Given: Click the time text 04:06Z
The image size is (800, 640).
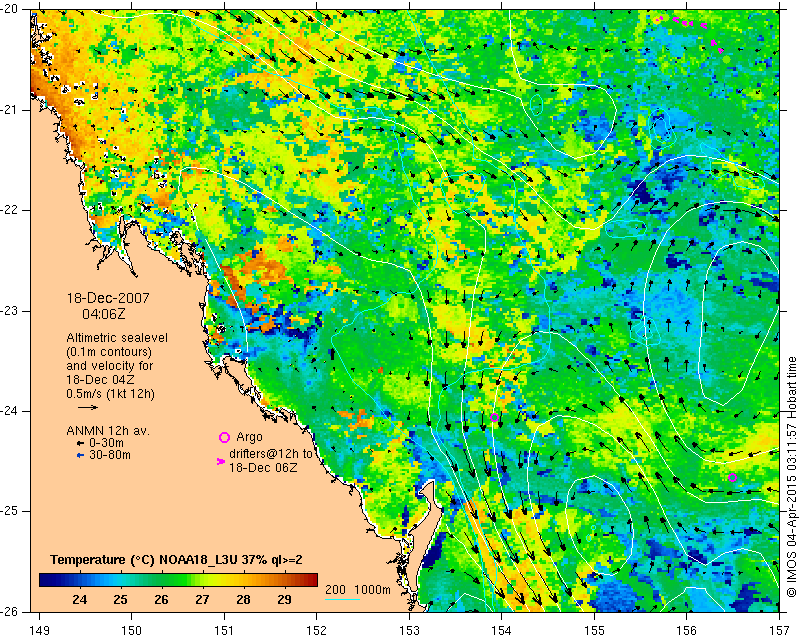Looking at the screenshot, I should (104, 314).
